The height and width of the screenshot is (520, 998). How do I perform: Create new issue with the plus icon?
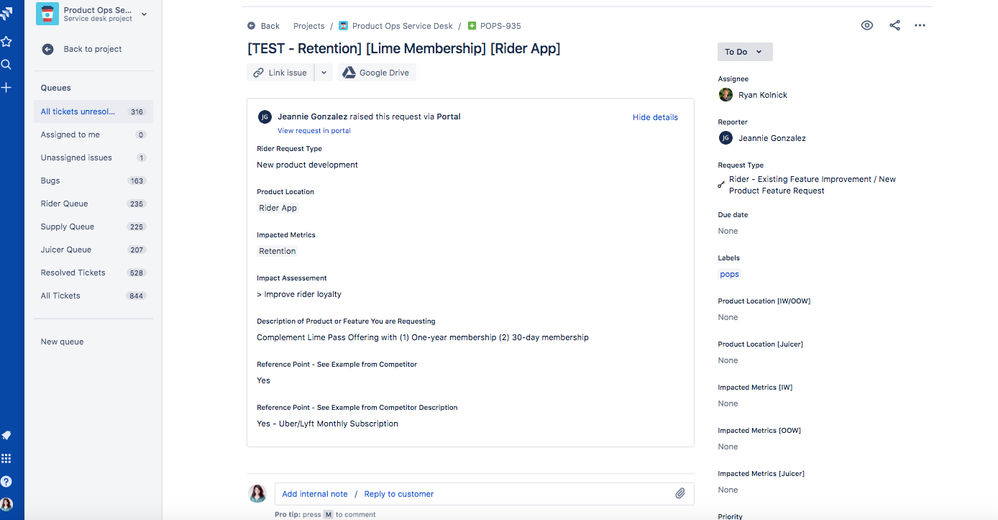pos(6,87)
